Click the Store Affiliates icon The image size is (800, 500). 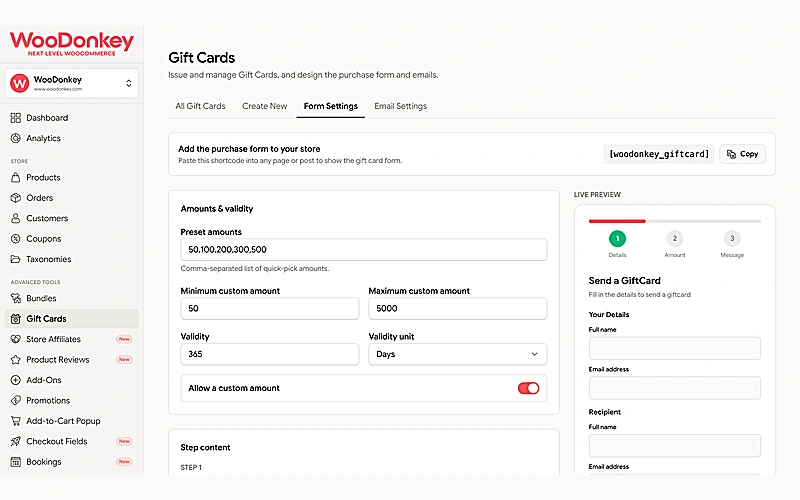point(16,339)
